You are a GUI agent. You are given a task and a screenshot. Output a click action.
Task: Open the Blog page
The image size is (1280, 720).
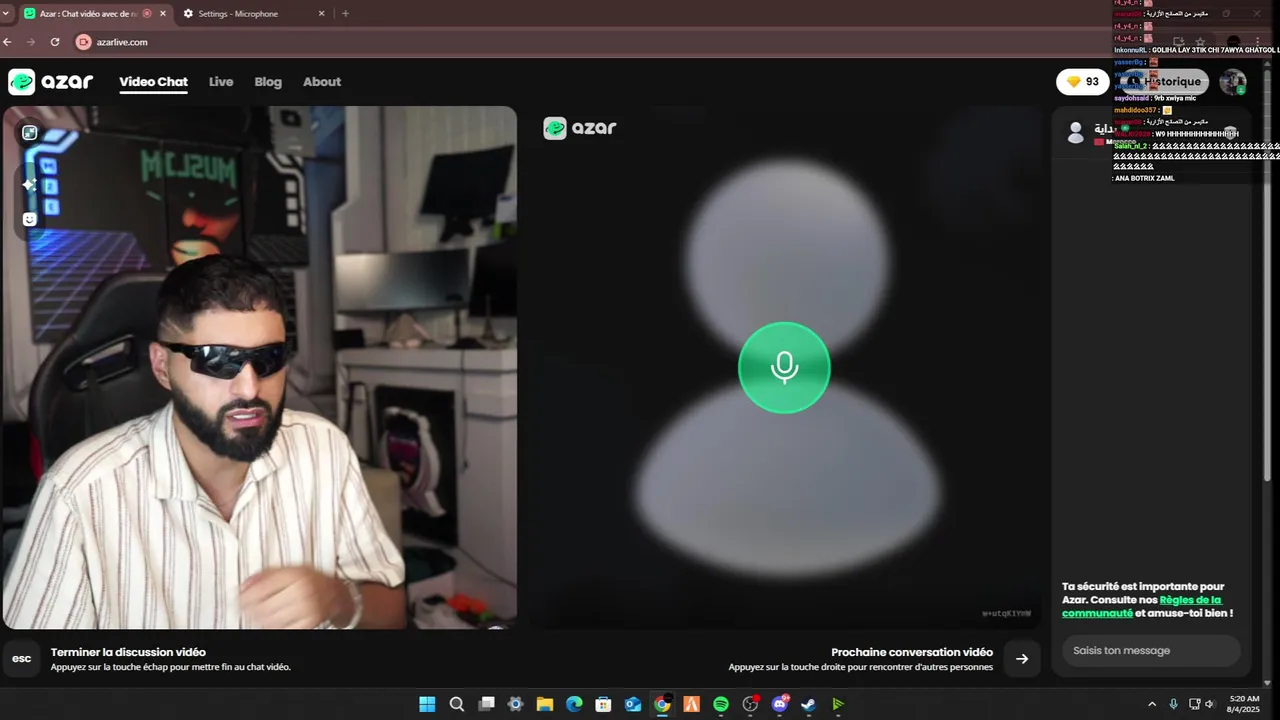click(268, 82)
